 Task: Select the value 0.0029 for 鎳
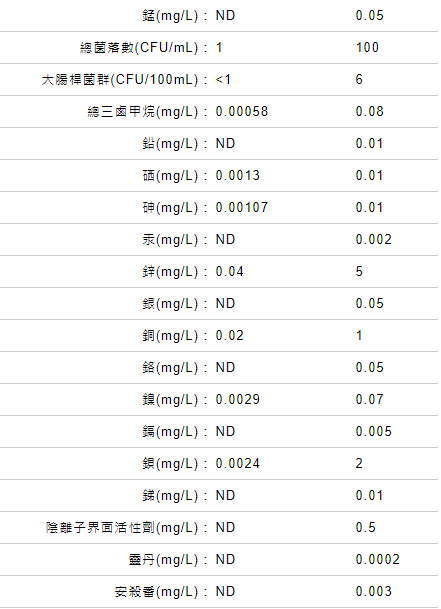[x=238, y=399]
